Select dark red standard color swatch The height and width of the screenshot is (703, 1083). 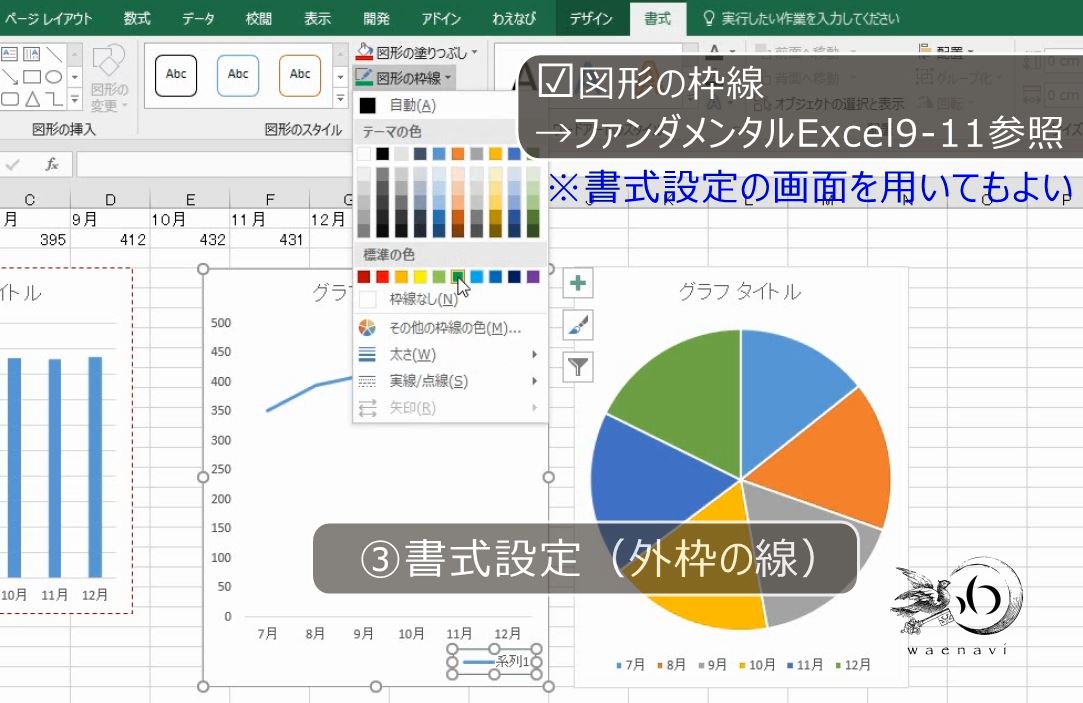(364, 277)
